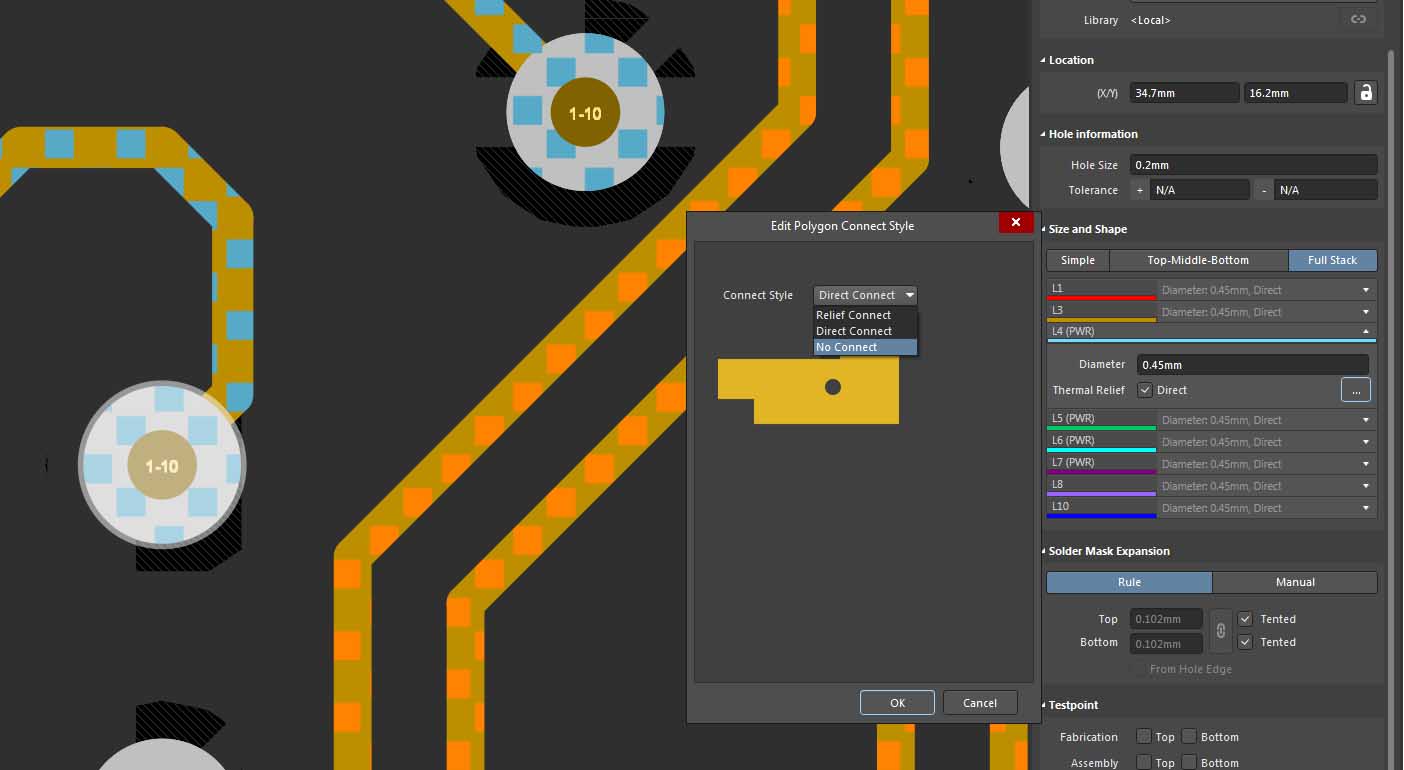Click the Cancel button
The height and width of the screenshot is (770, 1404).
point(979,703)
